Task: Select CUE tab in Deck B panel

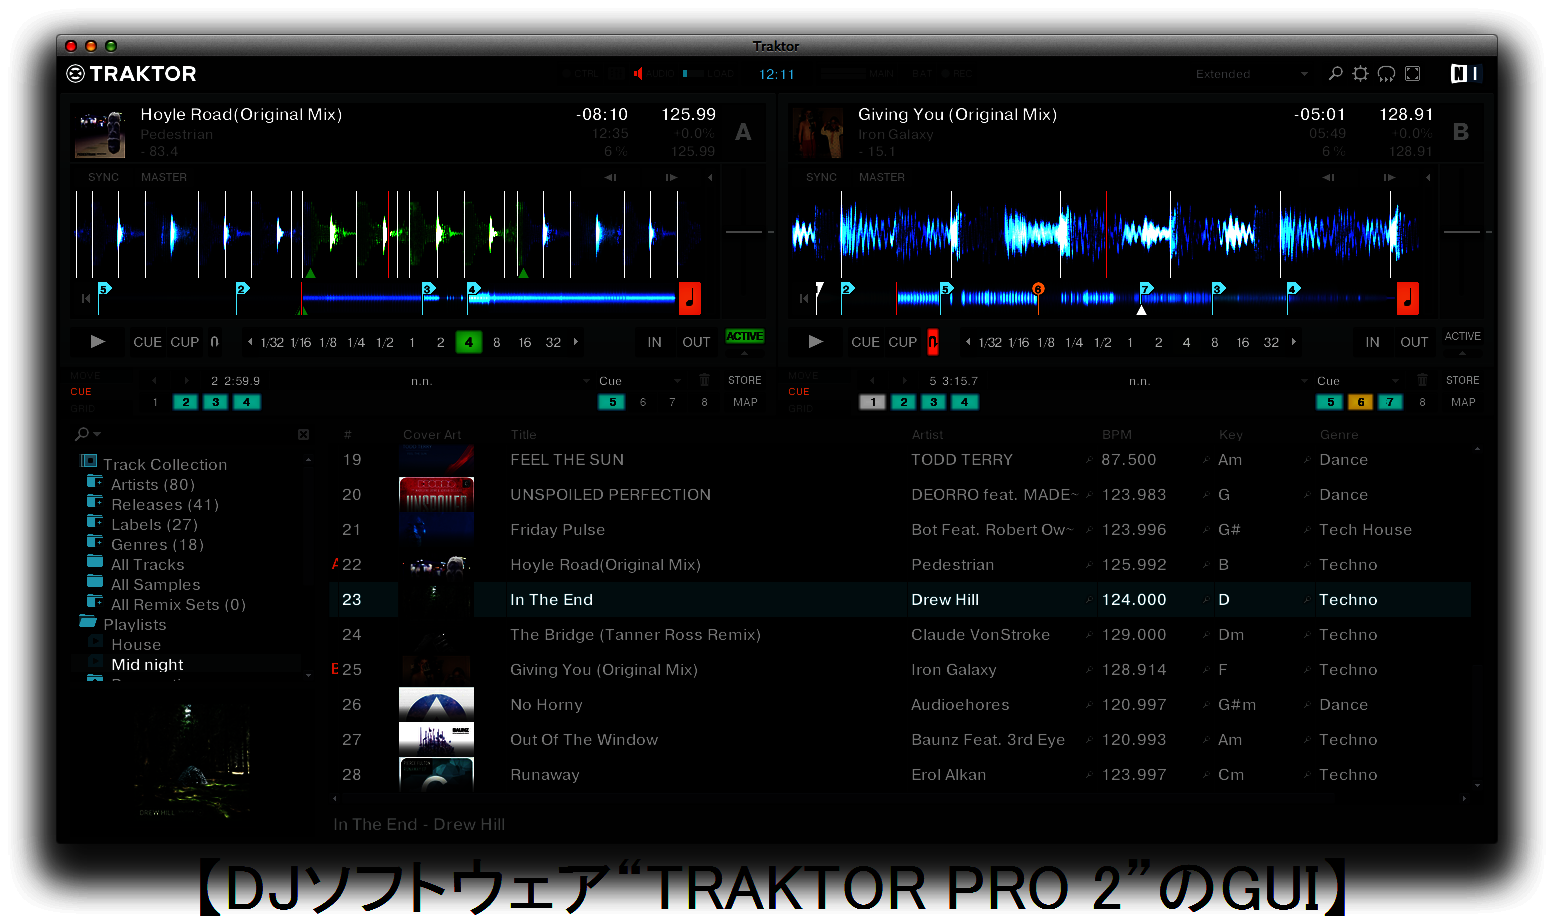Action: click(x=799, y=392)
